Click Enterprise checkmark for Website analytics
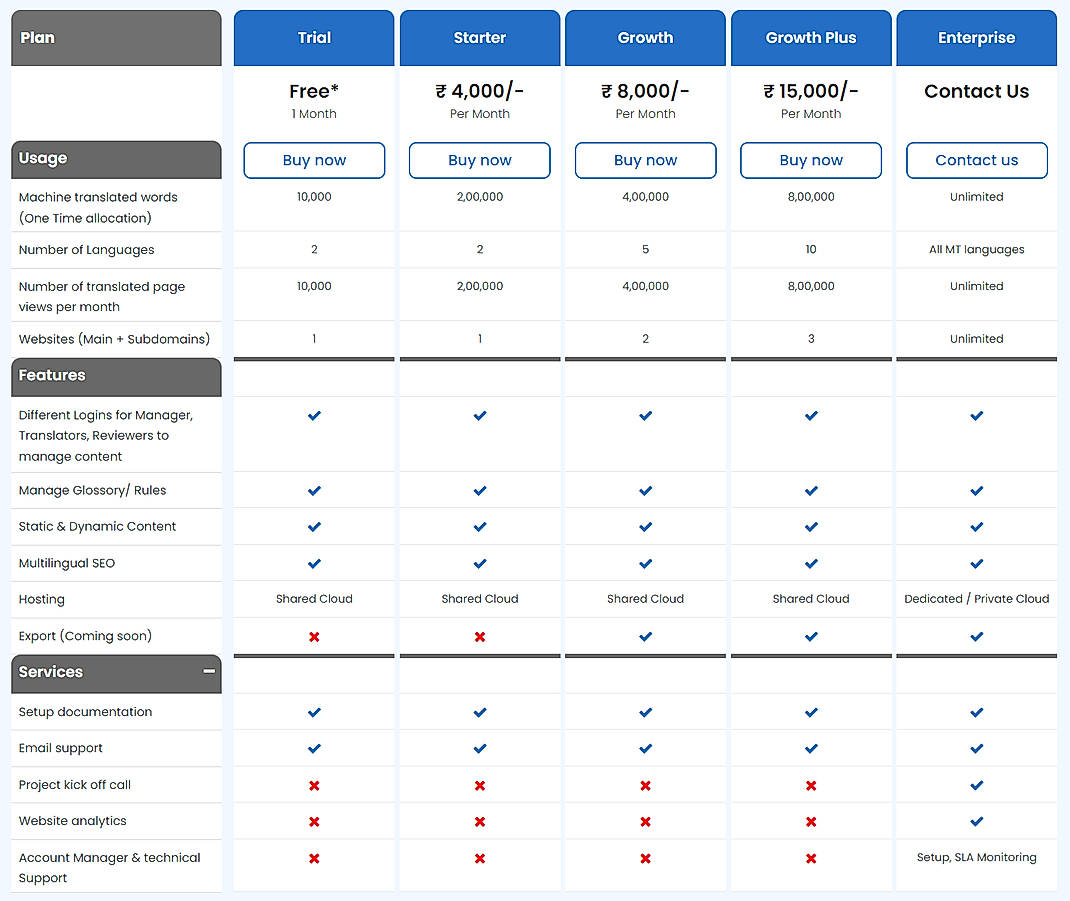Screen dimensions: 1070x901 [977, 822]
